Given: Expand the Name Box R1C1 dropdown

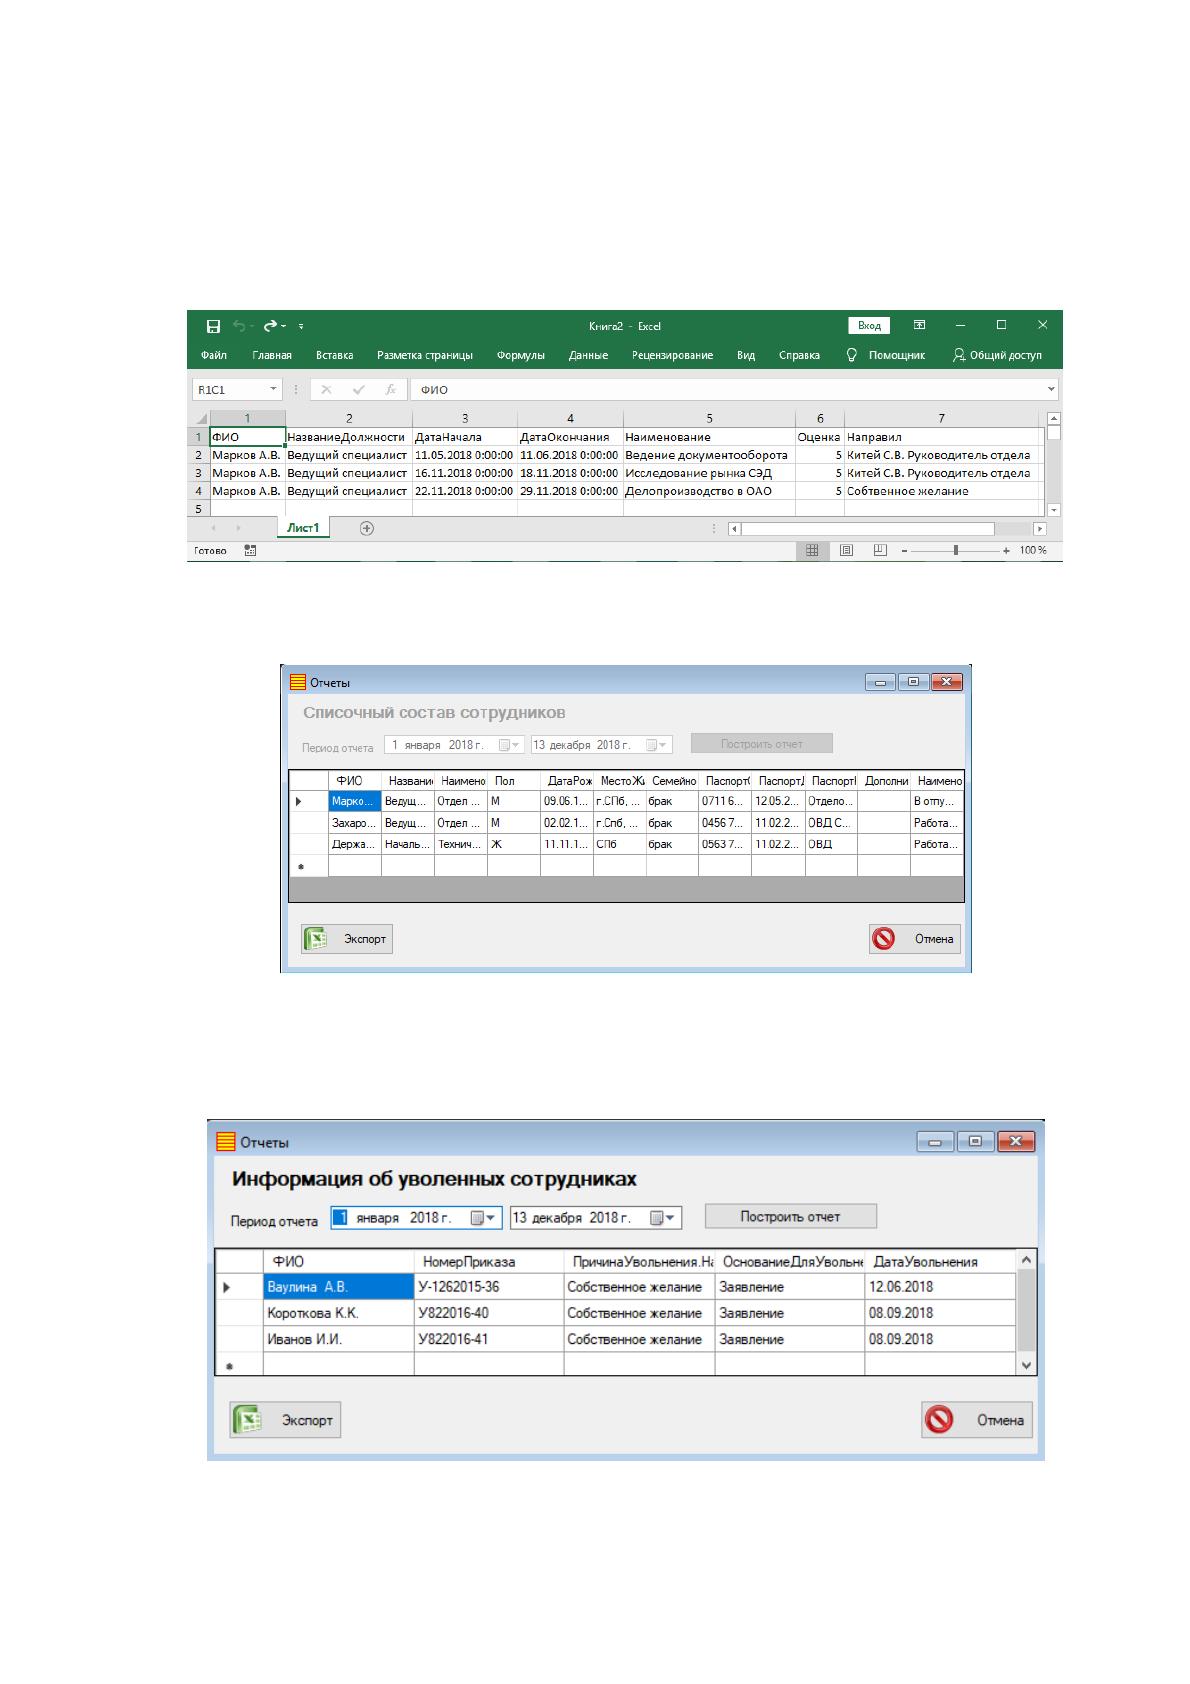Looking at the screenshot, I should pos(273,390).
